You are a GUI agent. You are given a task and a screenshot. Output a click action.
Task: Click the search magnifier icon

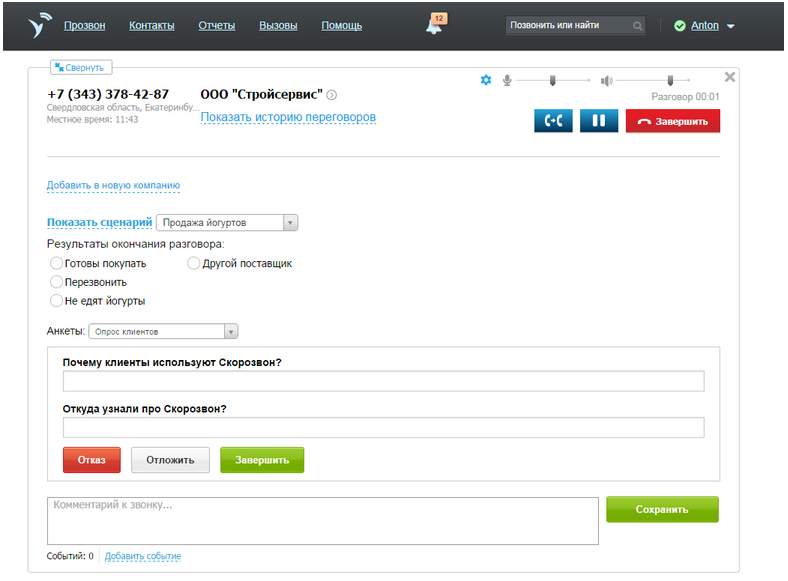[637, 26]
